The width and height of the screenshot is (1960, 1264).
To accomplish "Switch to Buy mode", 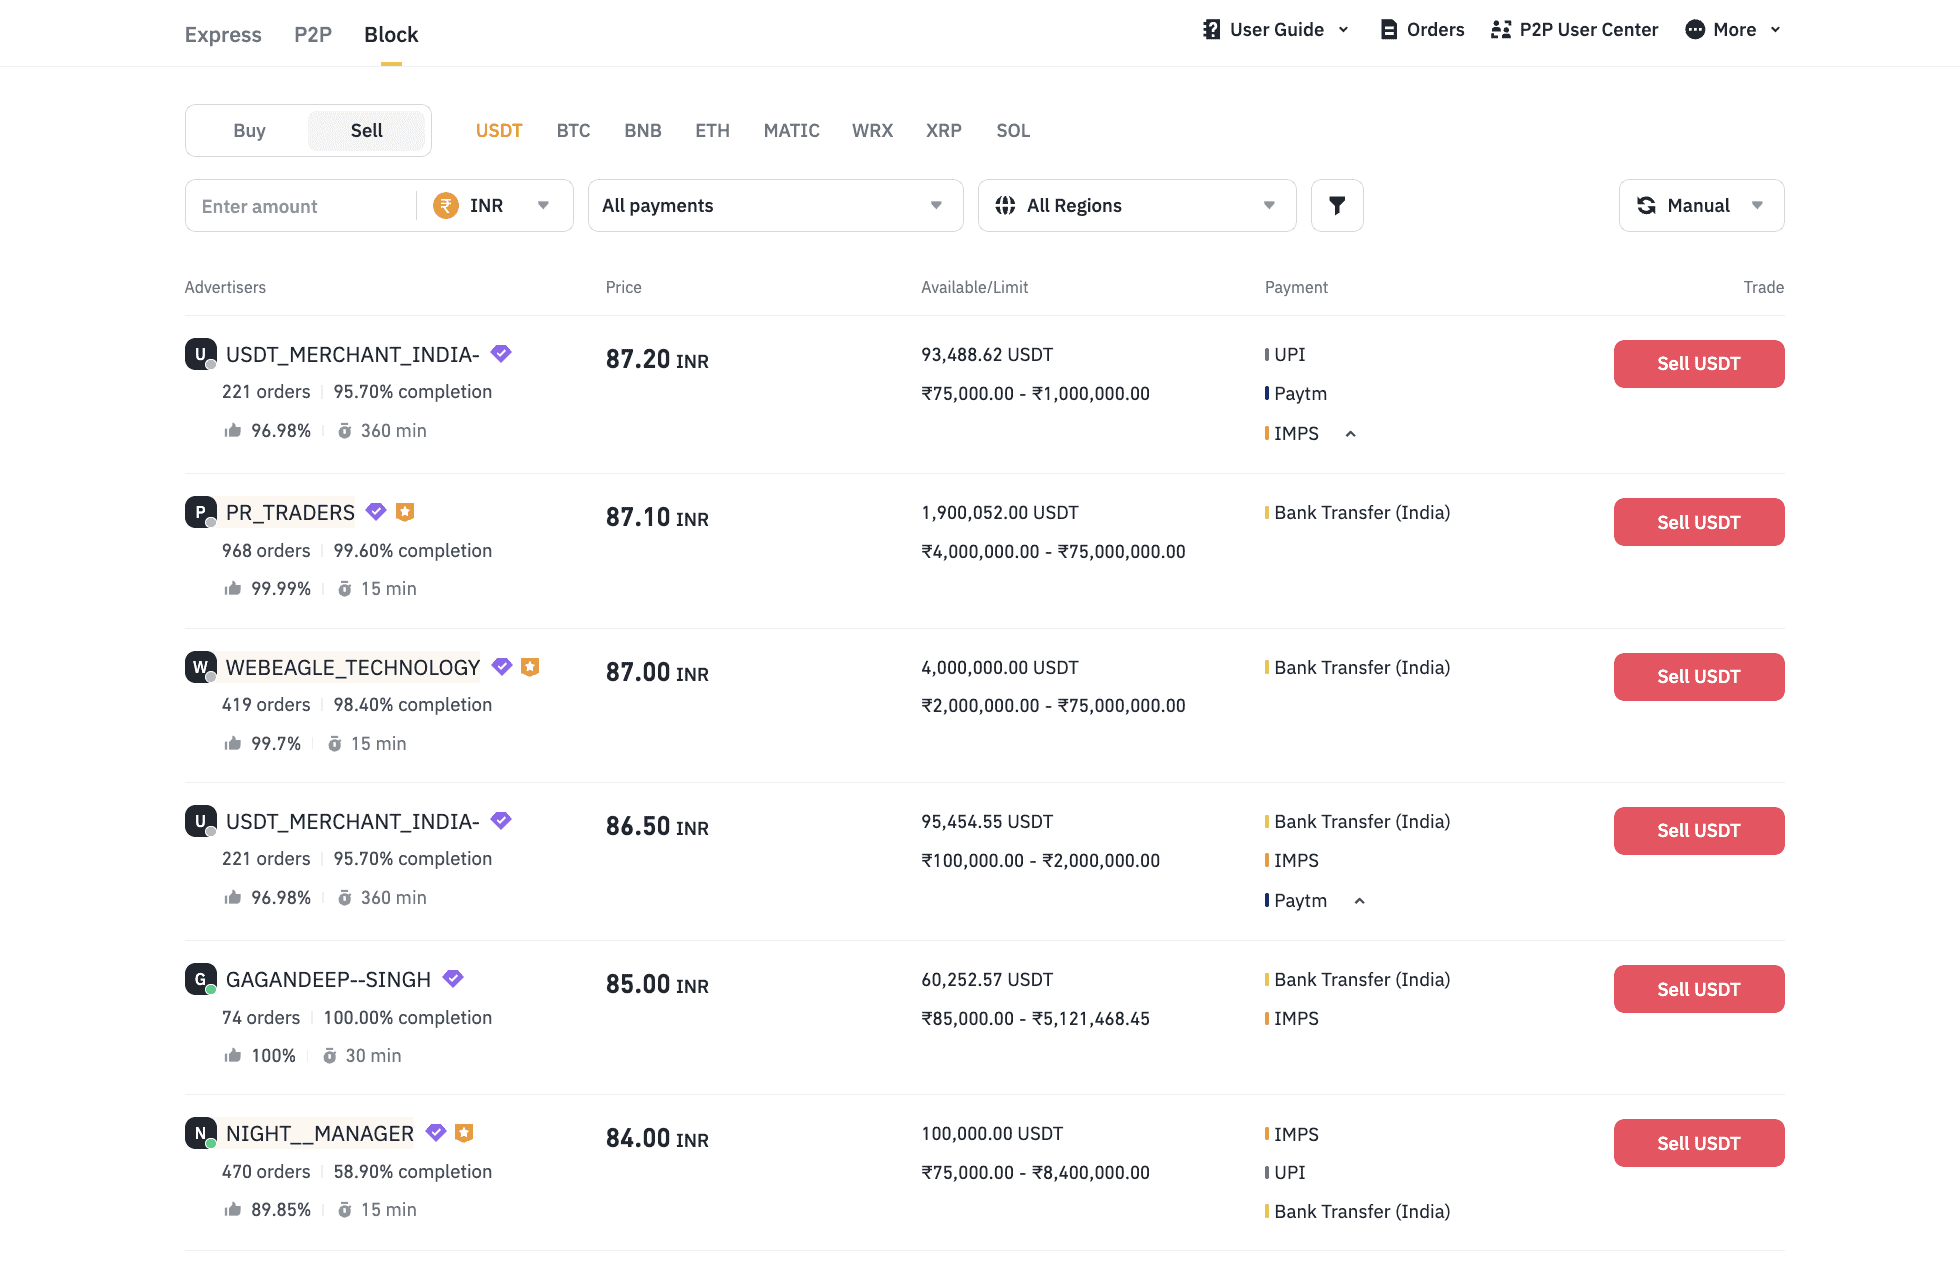I will click(249, 131).
